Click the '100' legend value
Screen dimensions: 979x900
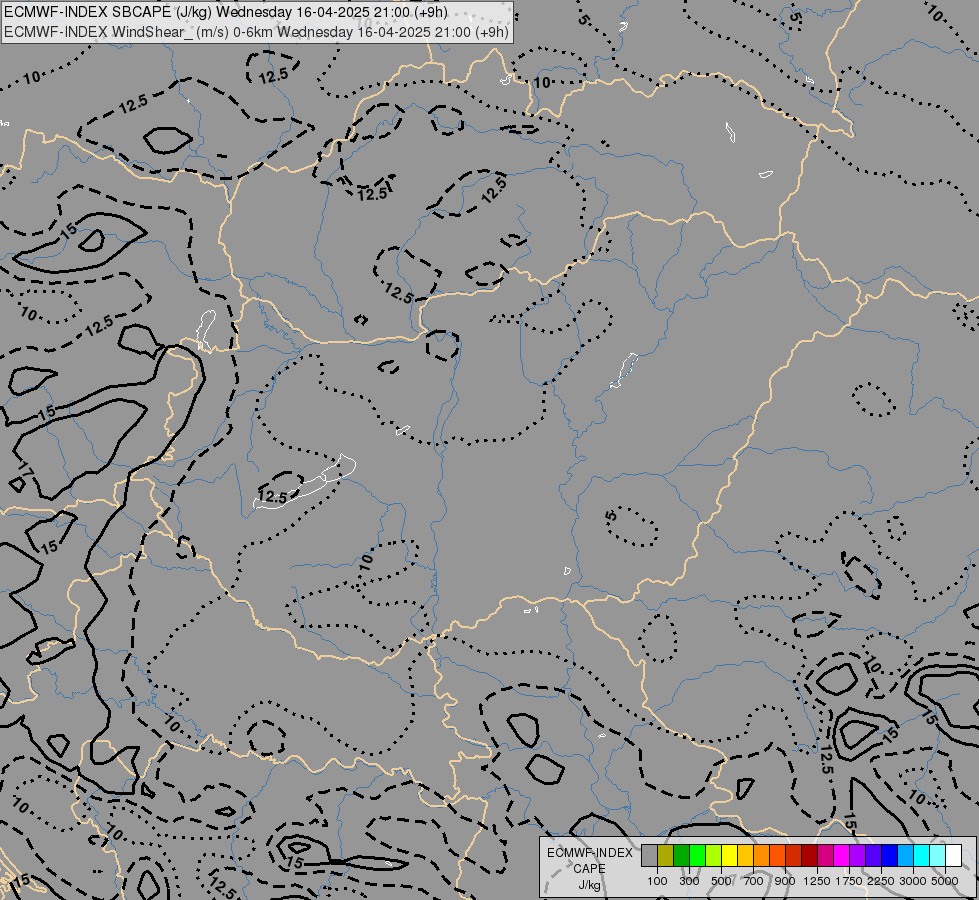tap(657, 881)
